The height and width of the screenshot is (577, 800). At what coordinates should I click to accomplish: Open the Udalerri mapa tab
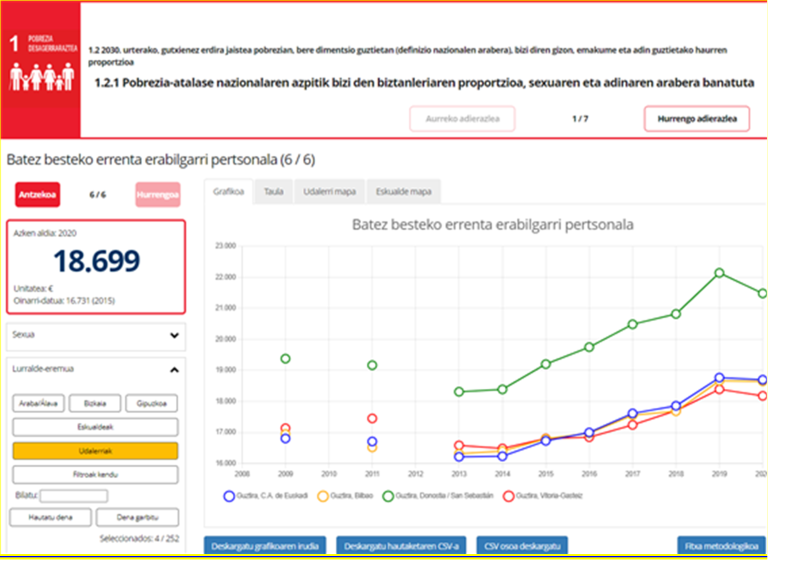point(327,190)
